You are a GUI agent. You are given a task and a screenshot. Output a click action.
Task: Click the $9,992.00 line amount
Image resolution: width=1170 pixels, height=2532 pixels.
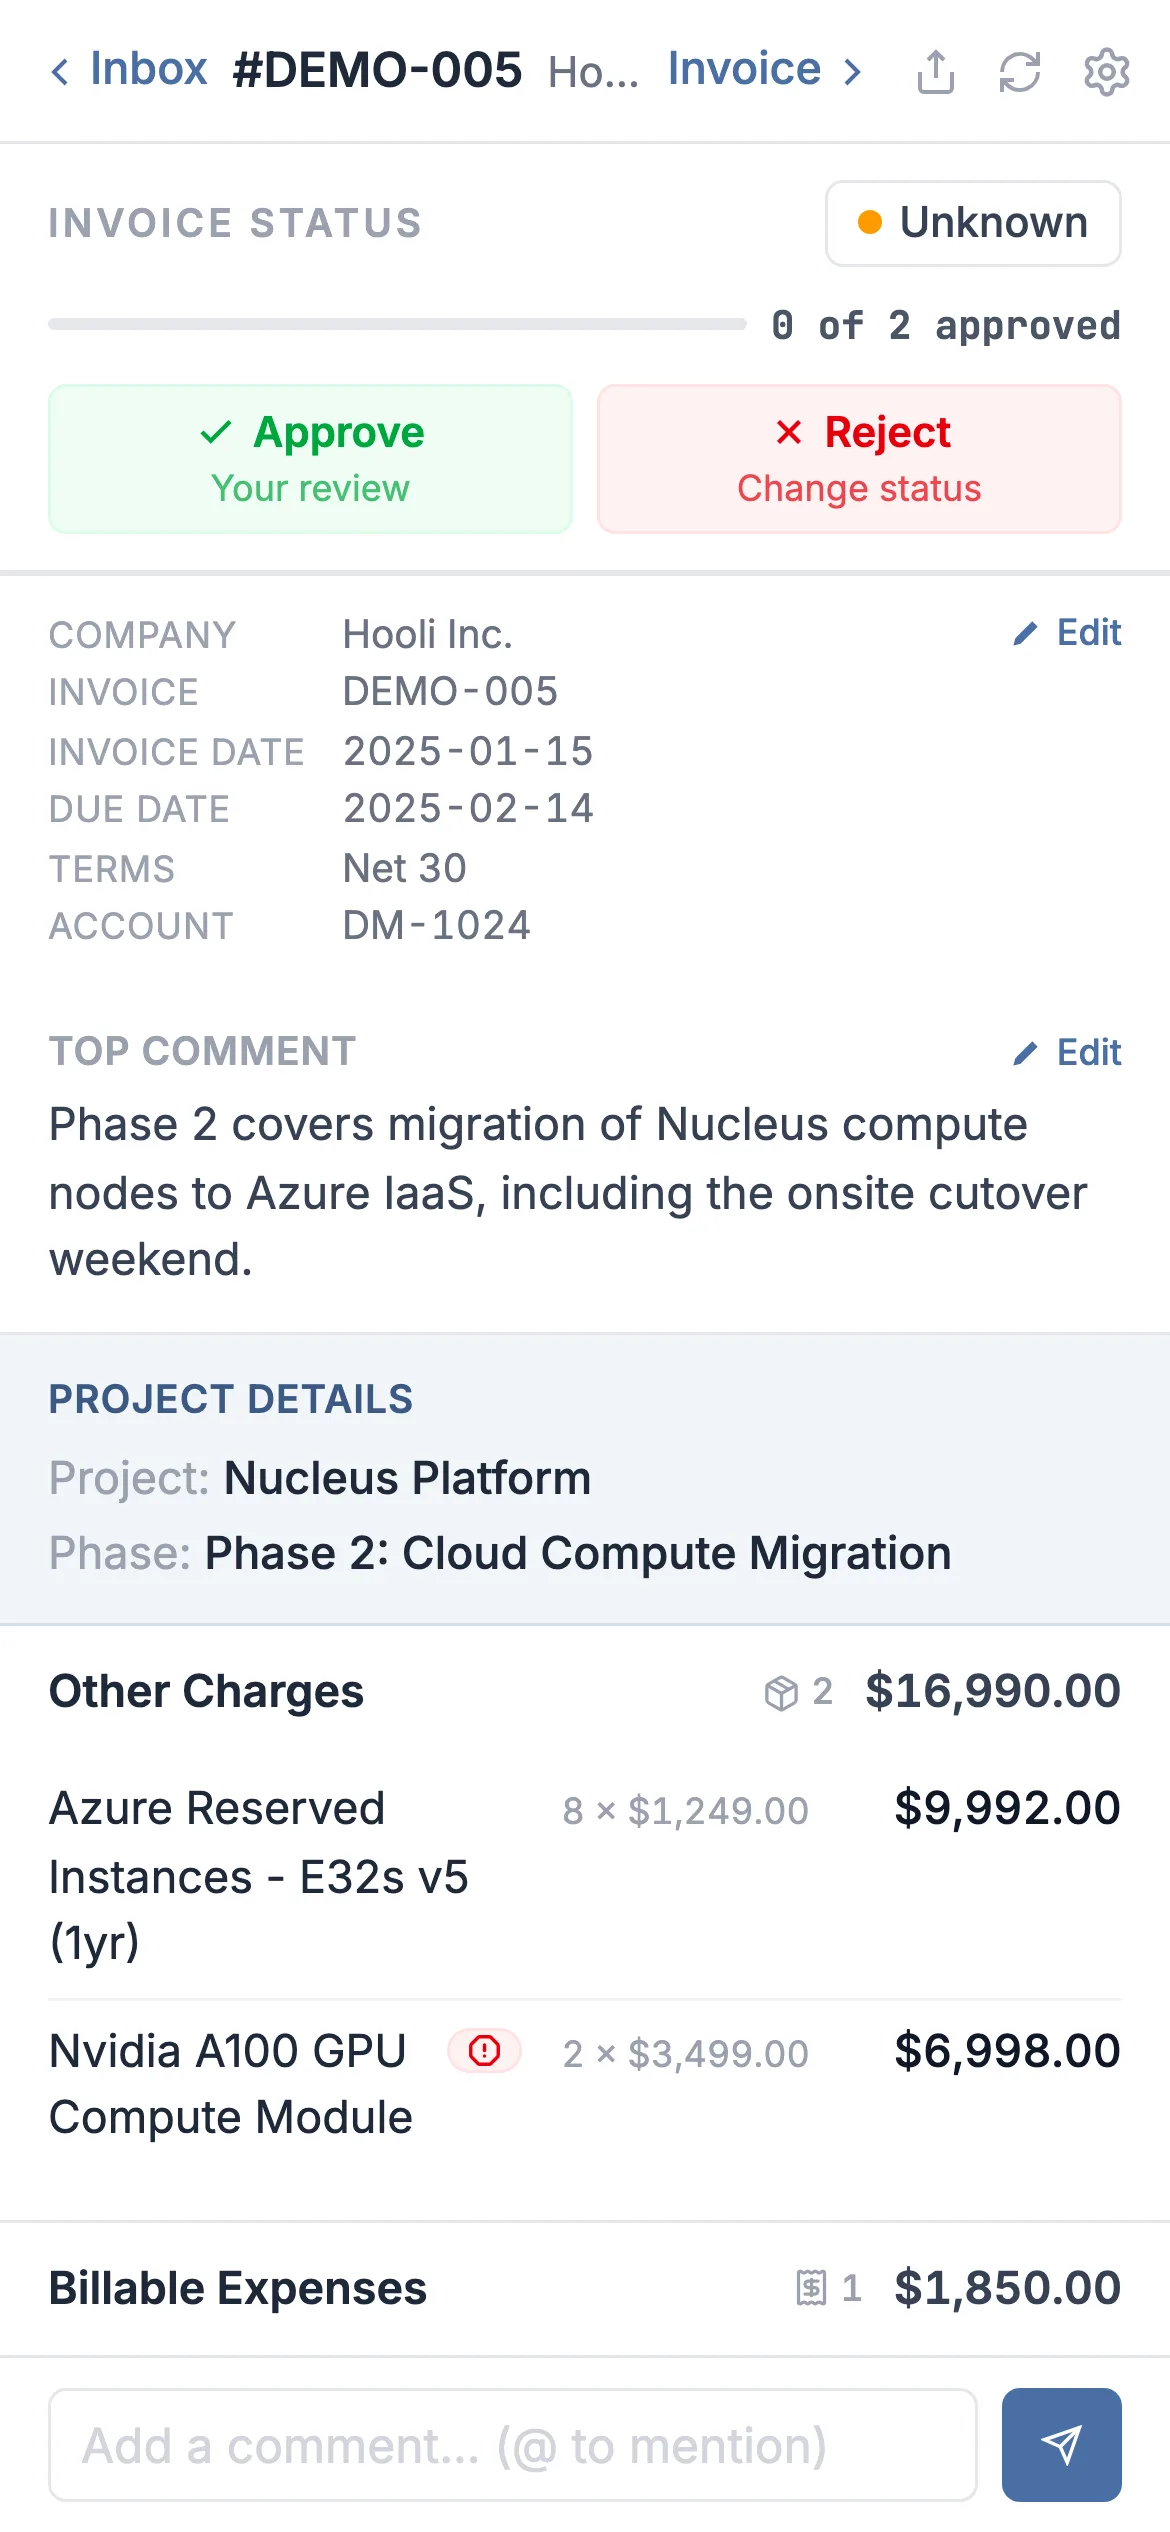pyautogui.click(x=1008, y=1808)
